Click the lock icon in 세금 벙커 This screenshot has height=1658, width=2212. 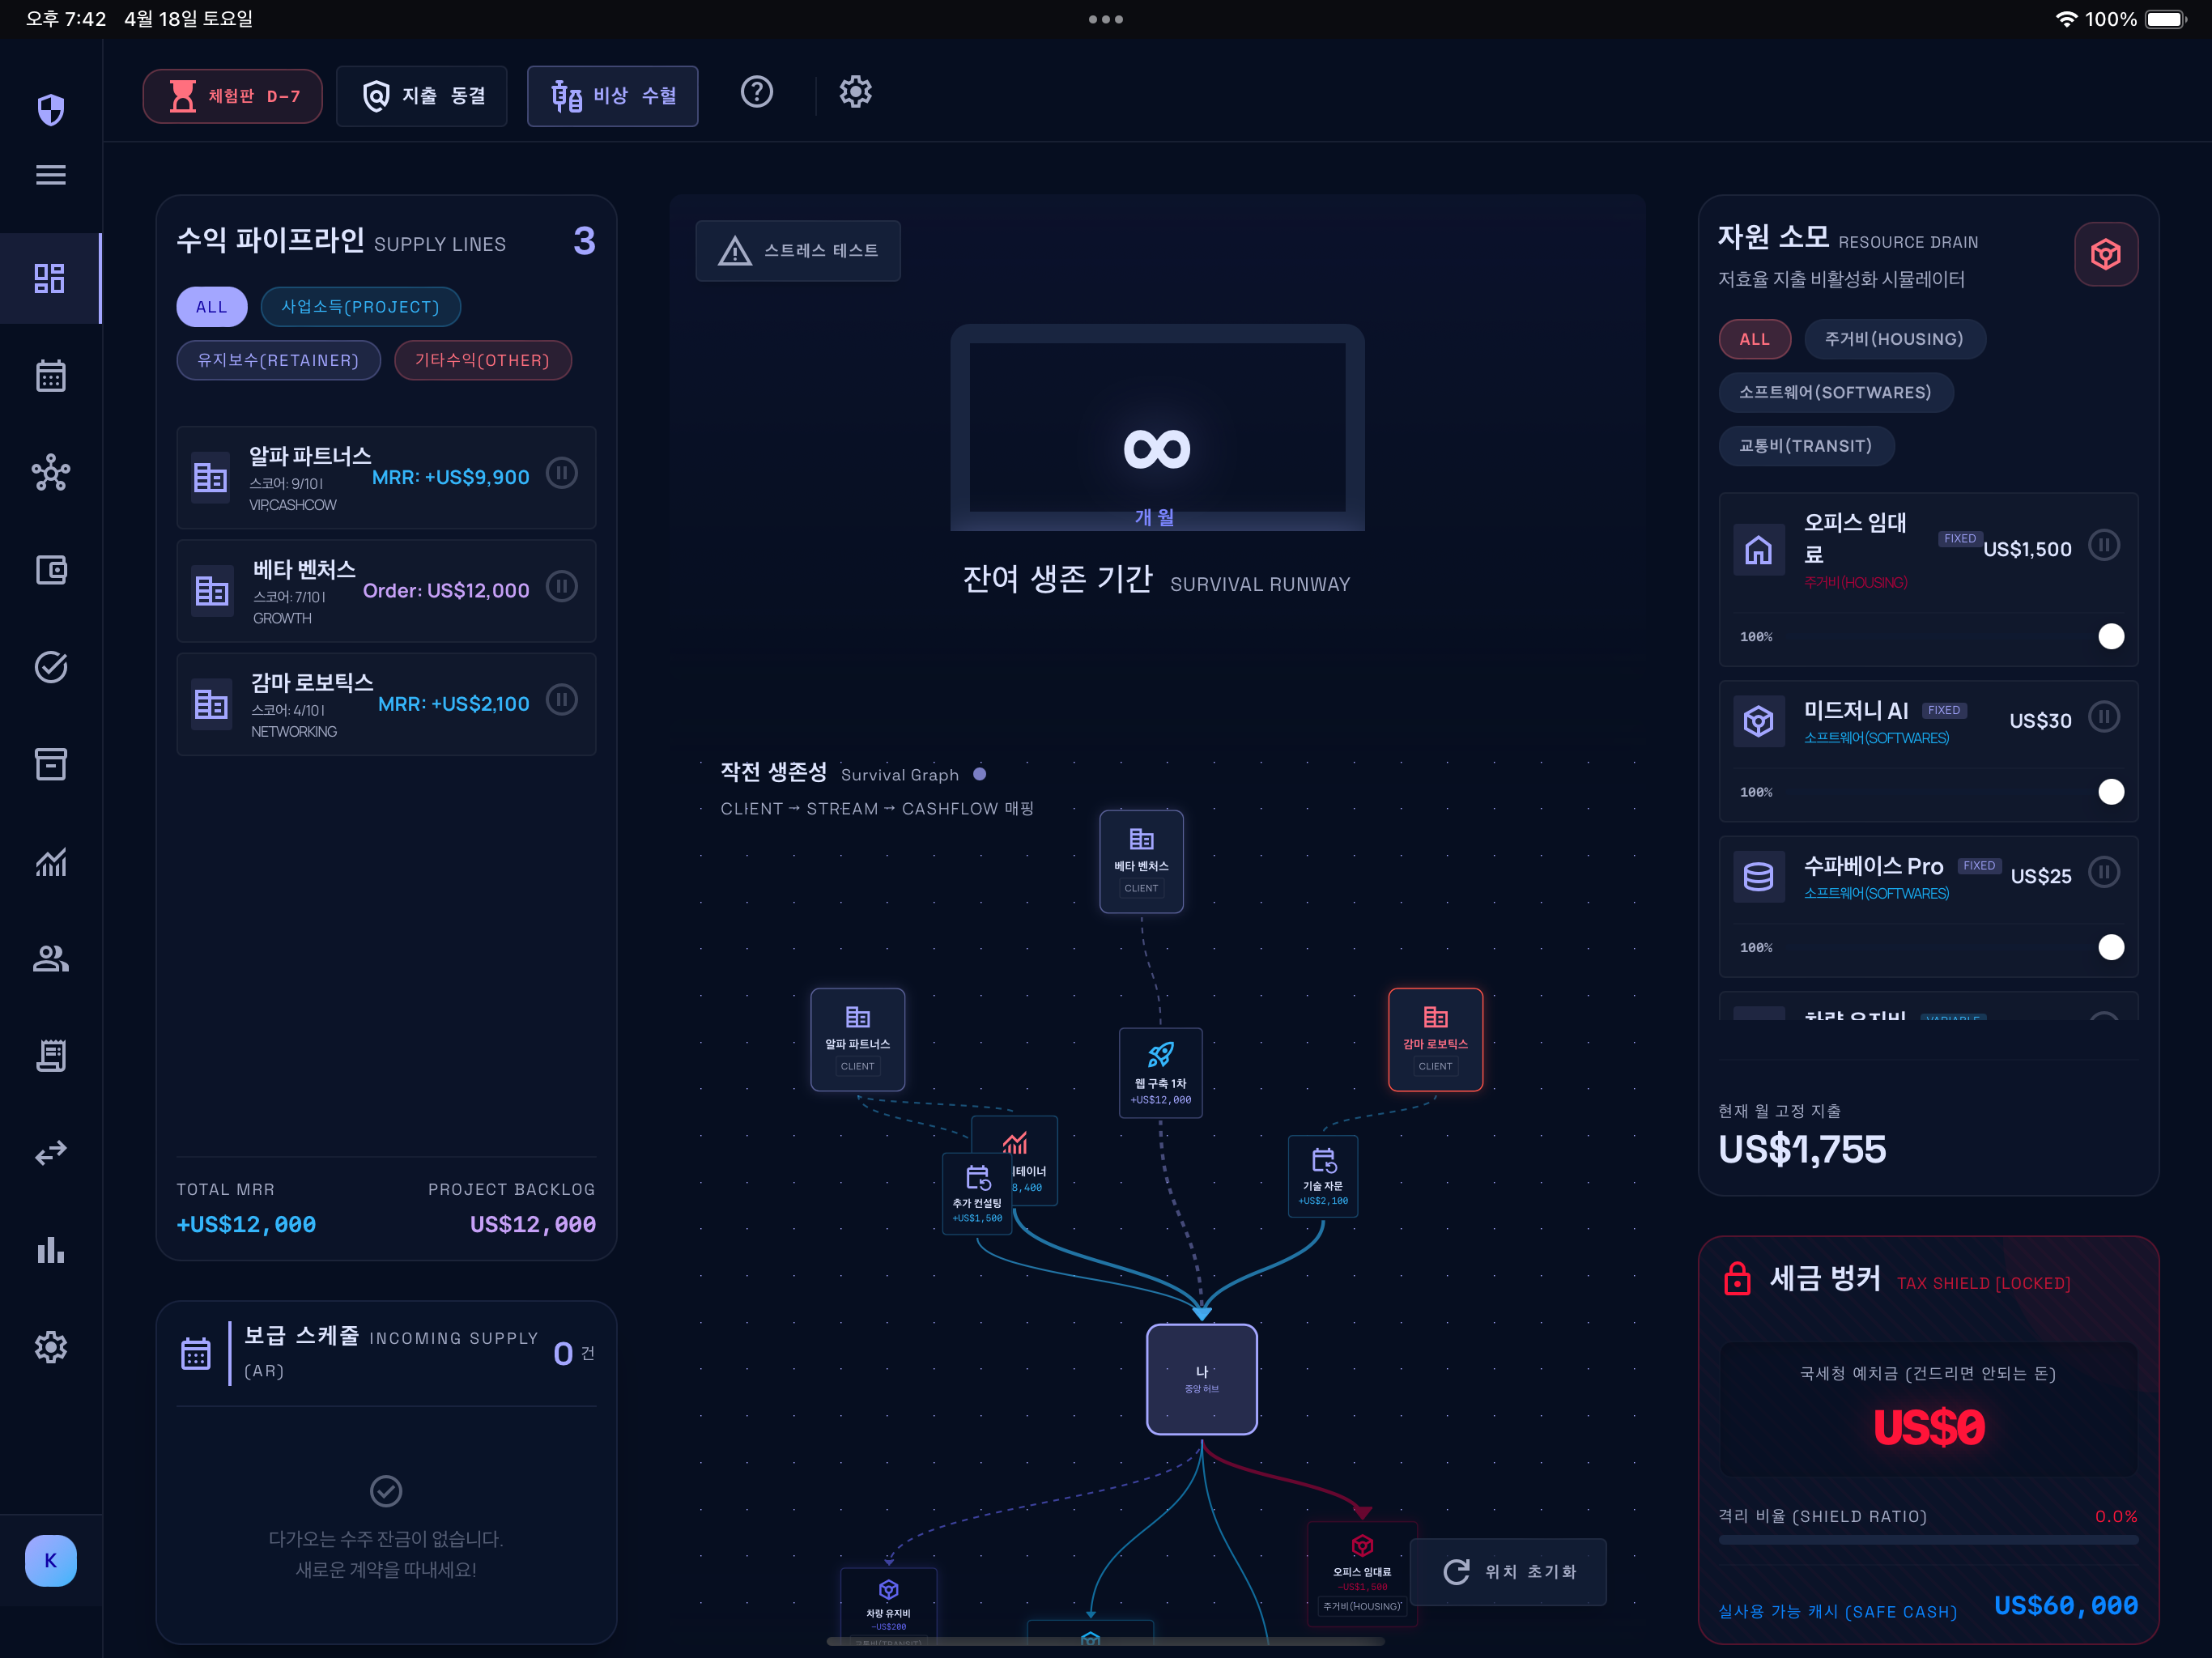coord(1737,1278)
